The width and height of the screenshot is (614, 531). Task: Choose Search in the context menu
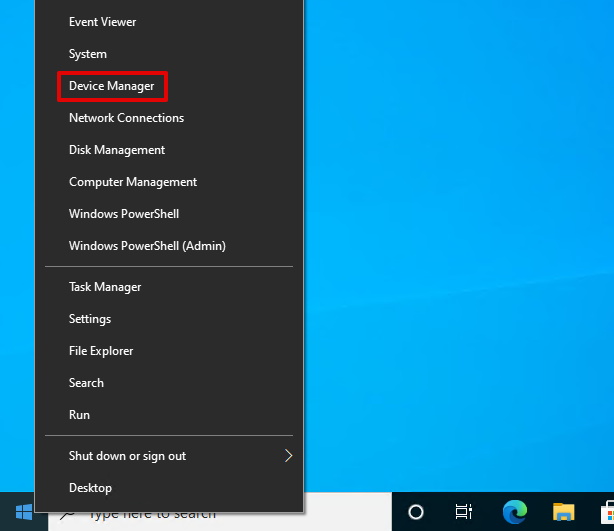point(169,383)
